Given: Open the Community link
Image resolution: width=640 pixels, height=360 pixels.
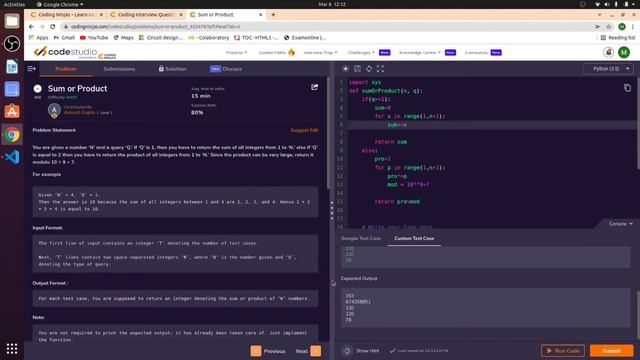Looking at the screenshot, I should click(x=476, y=53).
